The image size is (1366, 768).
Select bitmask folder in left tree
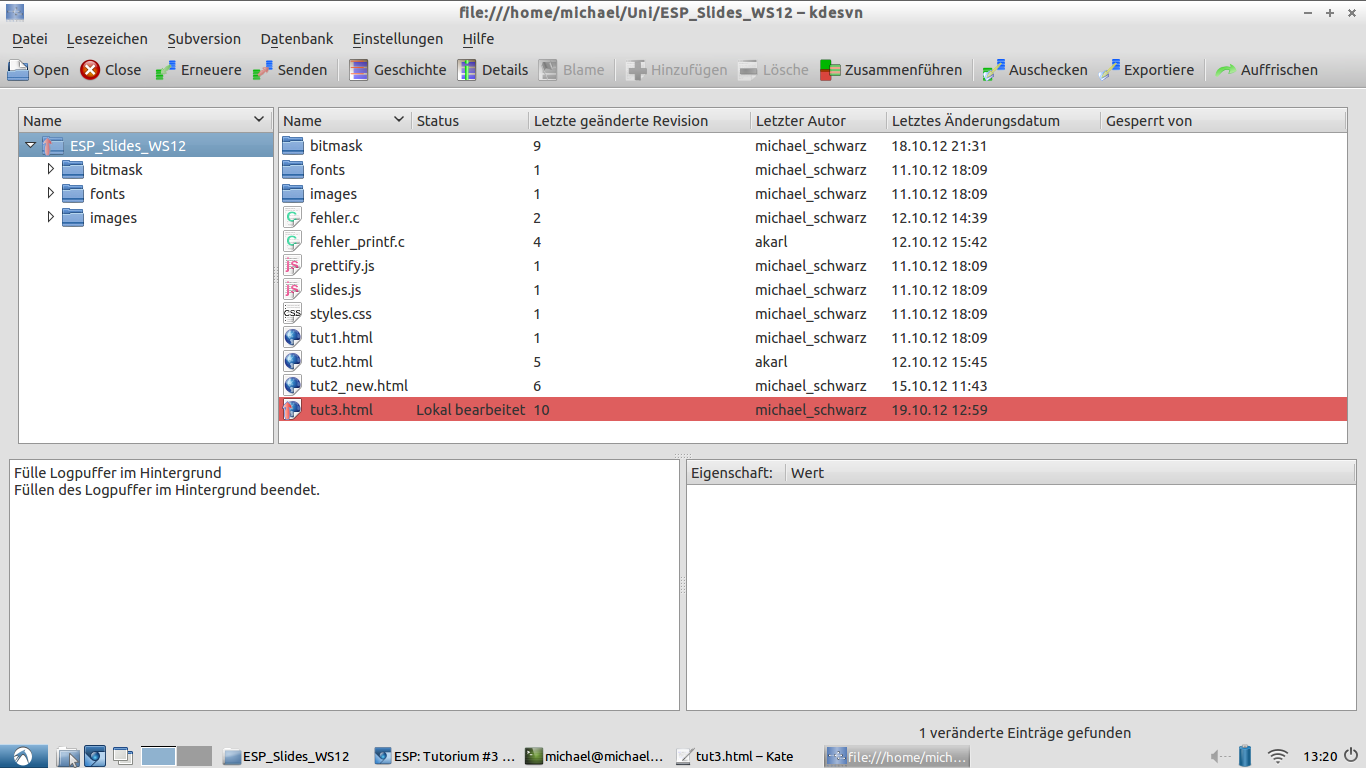click(x=116, y=170)
